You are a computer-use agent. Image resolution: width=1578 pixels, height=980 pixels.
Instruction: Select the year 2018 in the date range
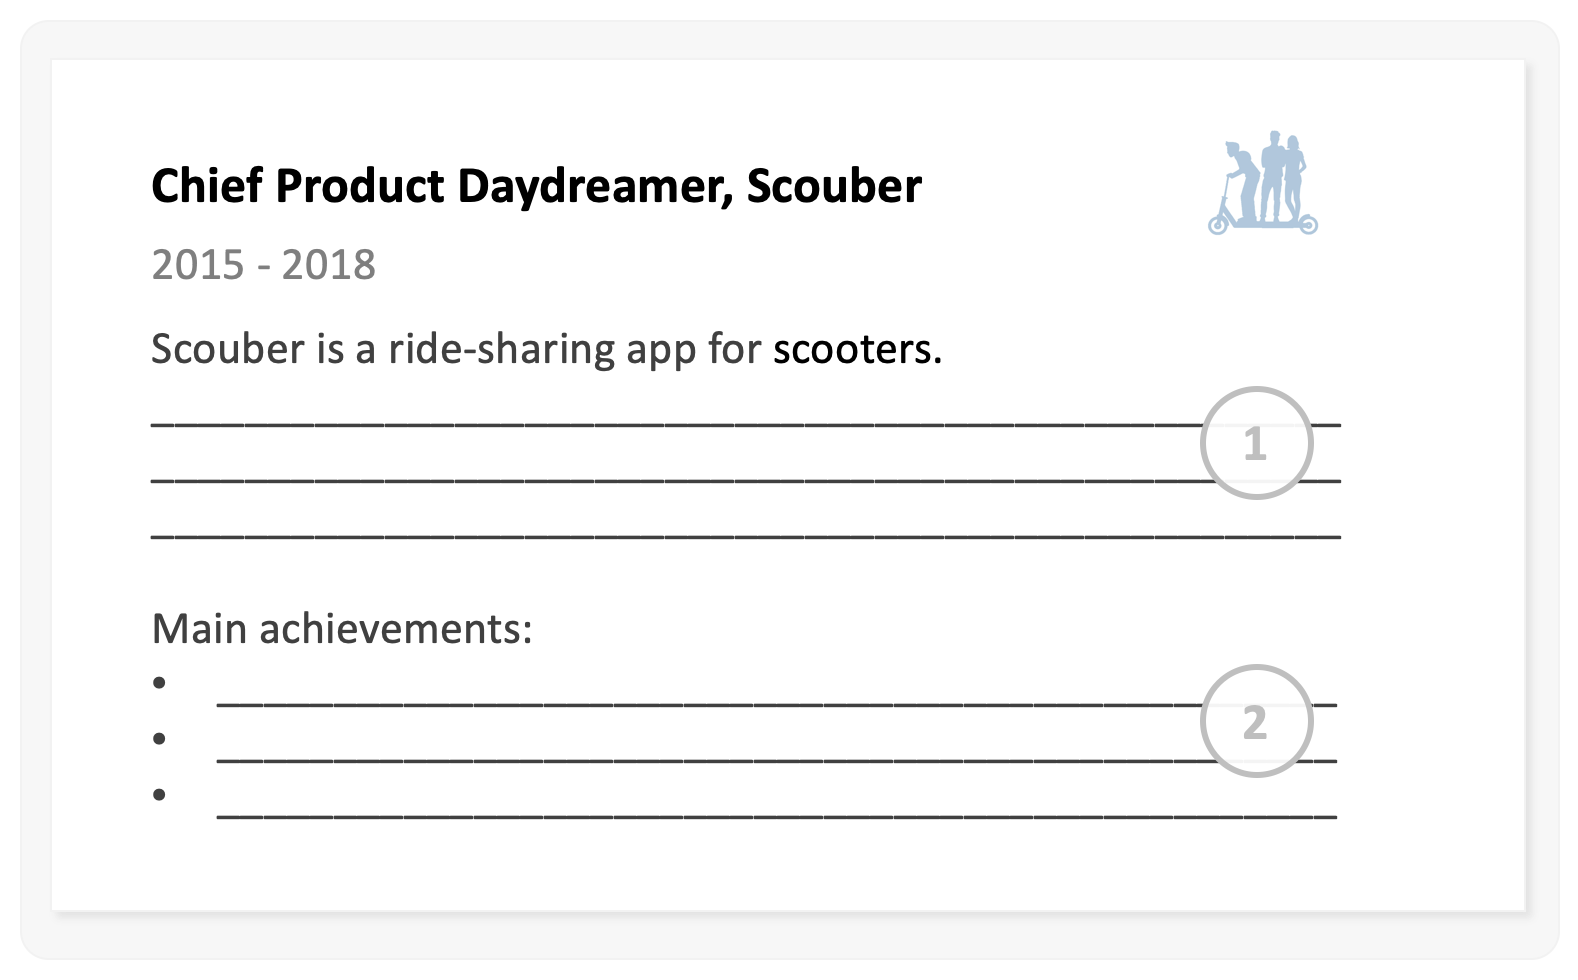coord(328,265)
